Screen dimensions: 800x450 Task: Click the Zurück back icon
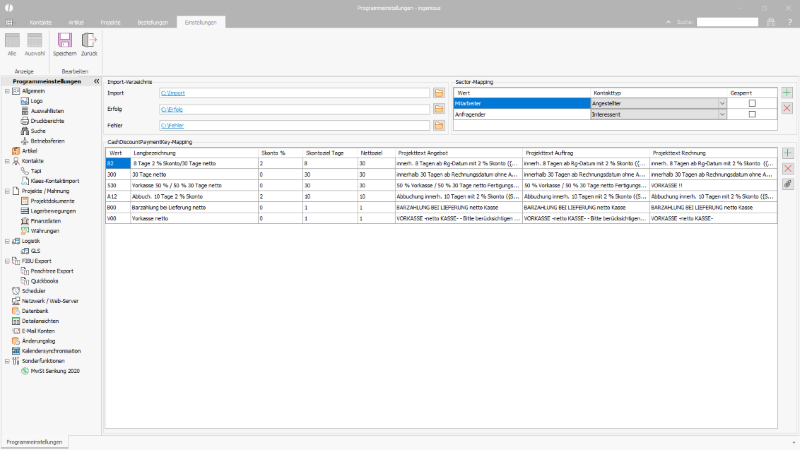(x=89, y=40)
